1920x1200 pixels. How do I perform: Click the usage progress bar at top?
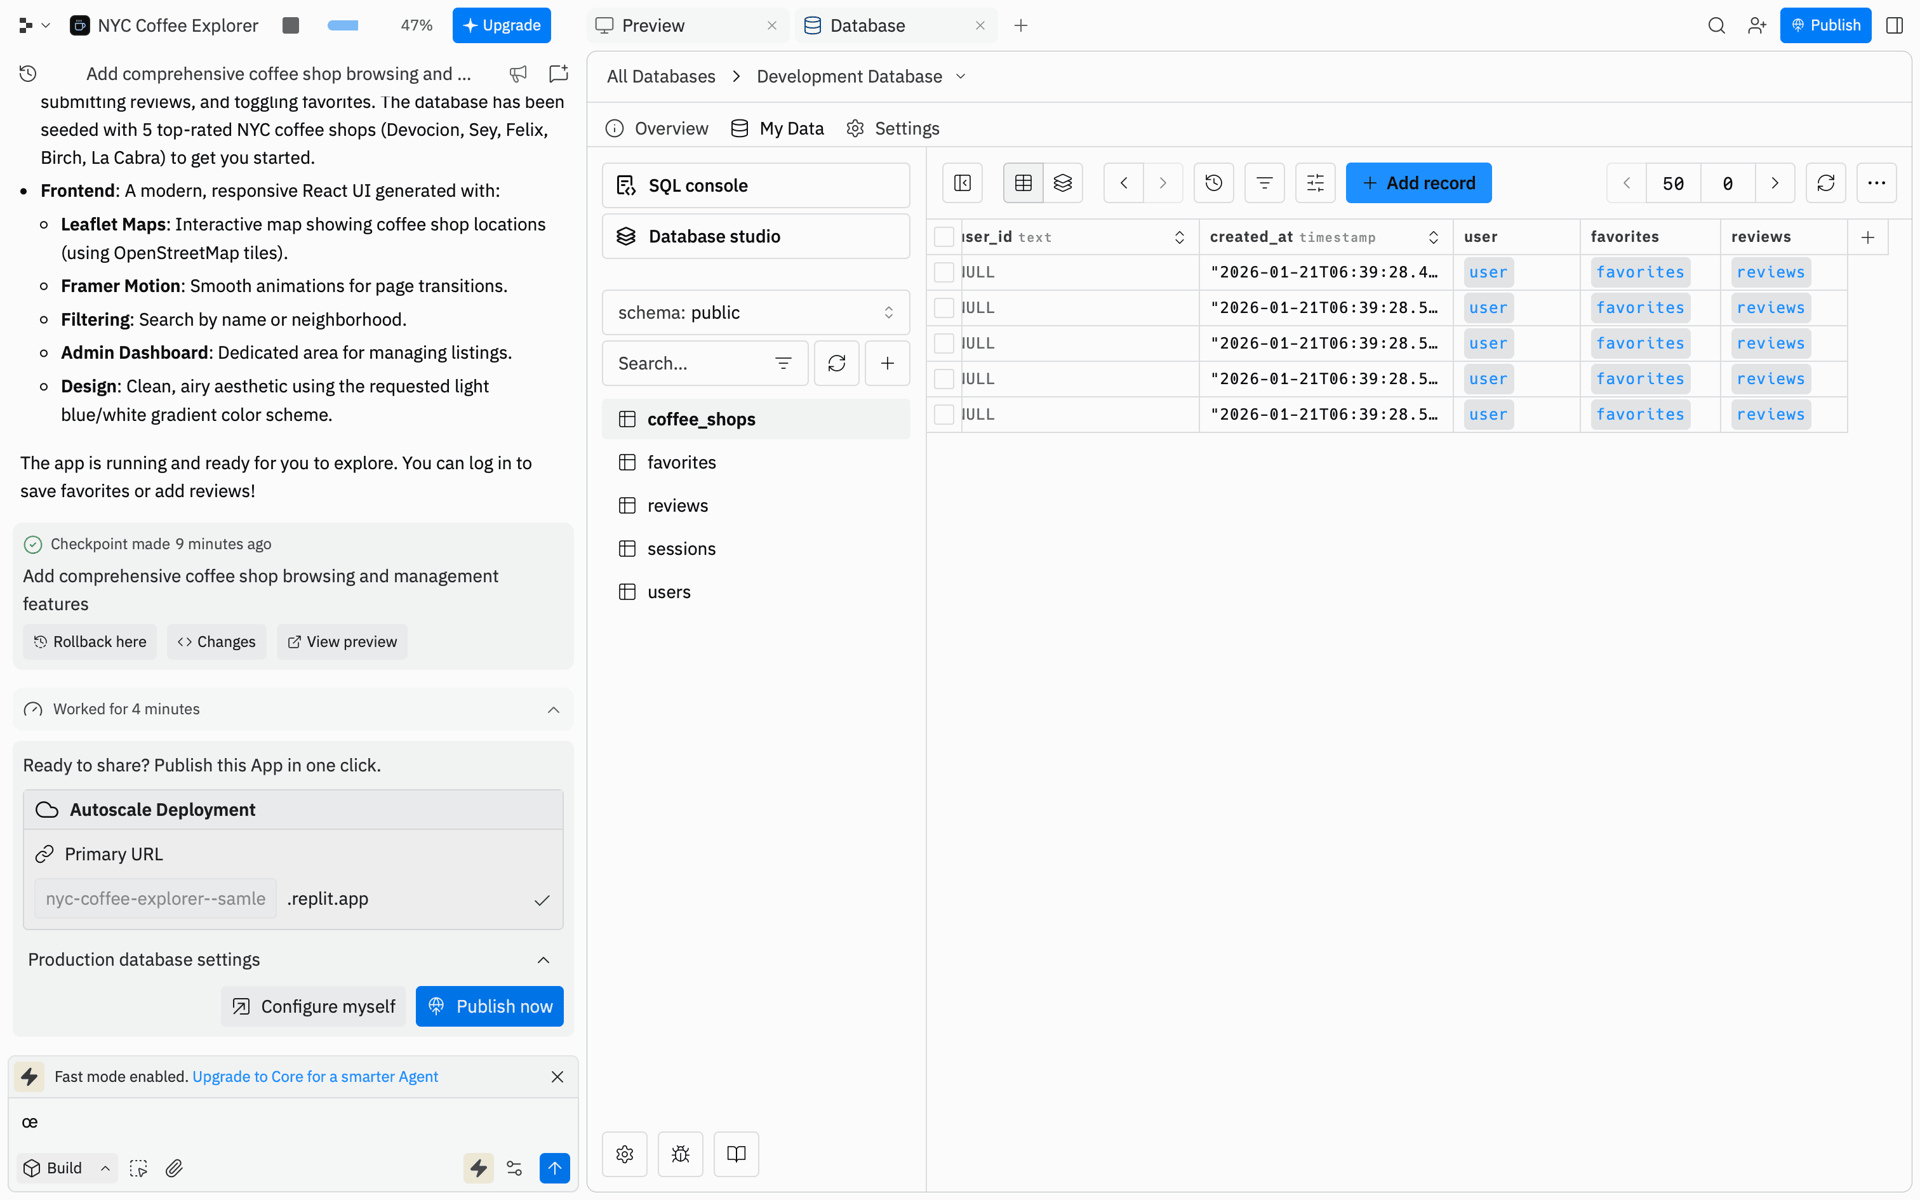click(343, 26)
